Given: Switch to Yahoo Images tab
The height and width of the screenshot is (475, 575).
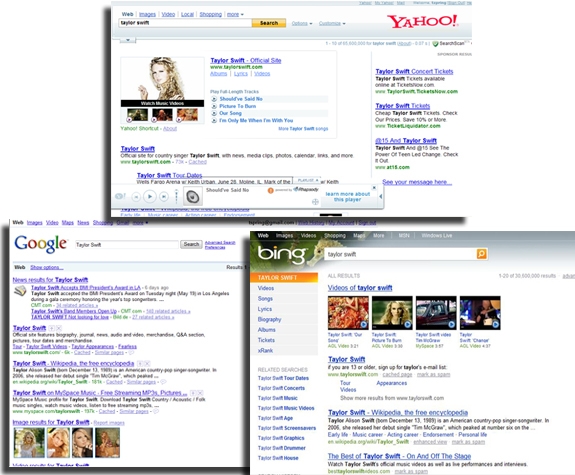Looking at the screenshot, I should [x=147, y=14].
